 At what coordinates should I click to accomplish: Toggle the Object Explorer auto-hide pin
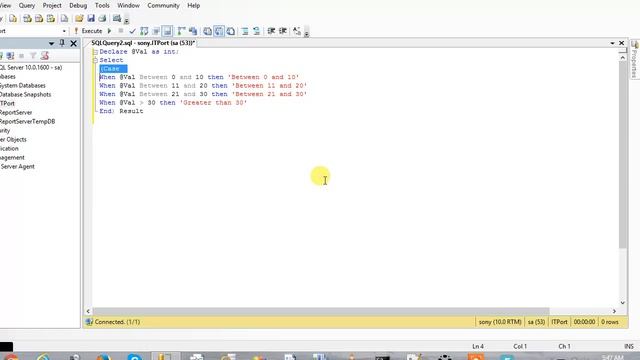pyautogui.click(x=62, y=43)
